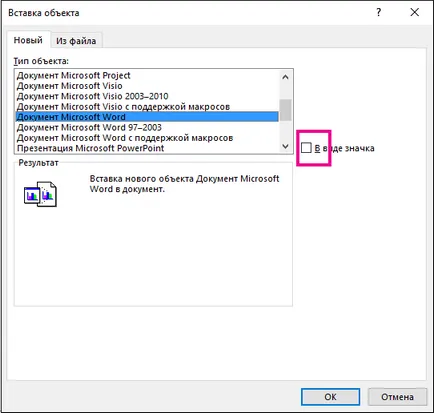Screen dimensions: 434x413
Task: Enable the В виде значка checkbox
Action: point(306,148)
